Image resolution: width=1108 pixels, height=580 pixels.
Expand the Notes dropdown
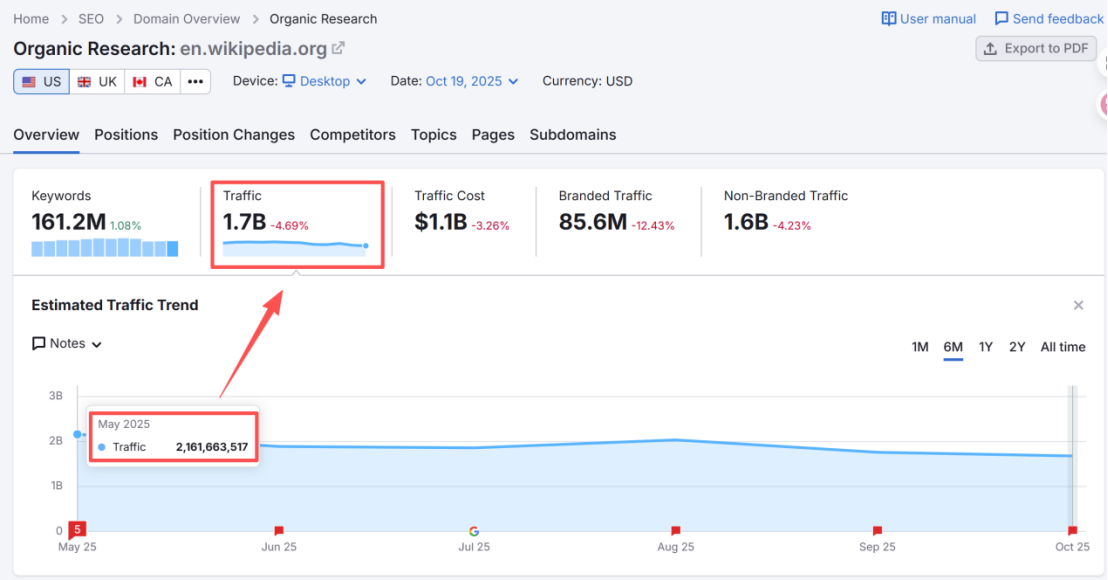point(68,344)
